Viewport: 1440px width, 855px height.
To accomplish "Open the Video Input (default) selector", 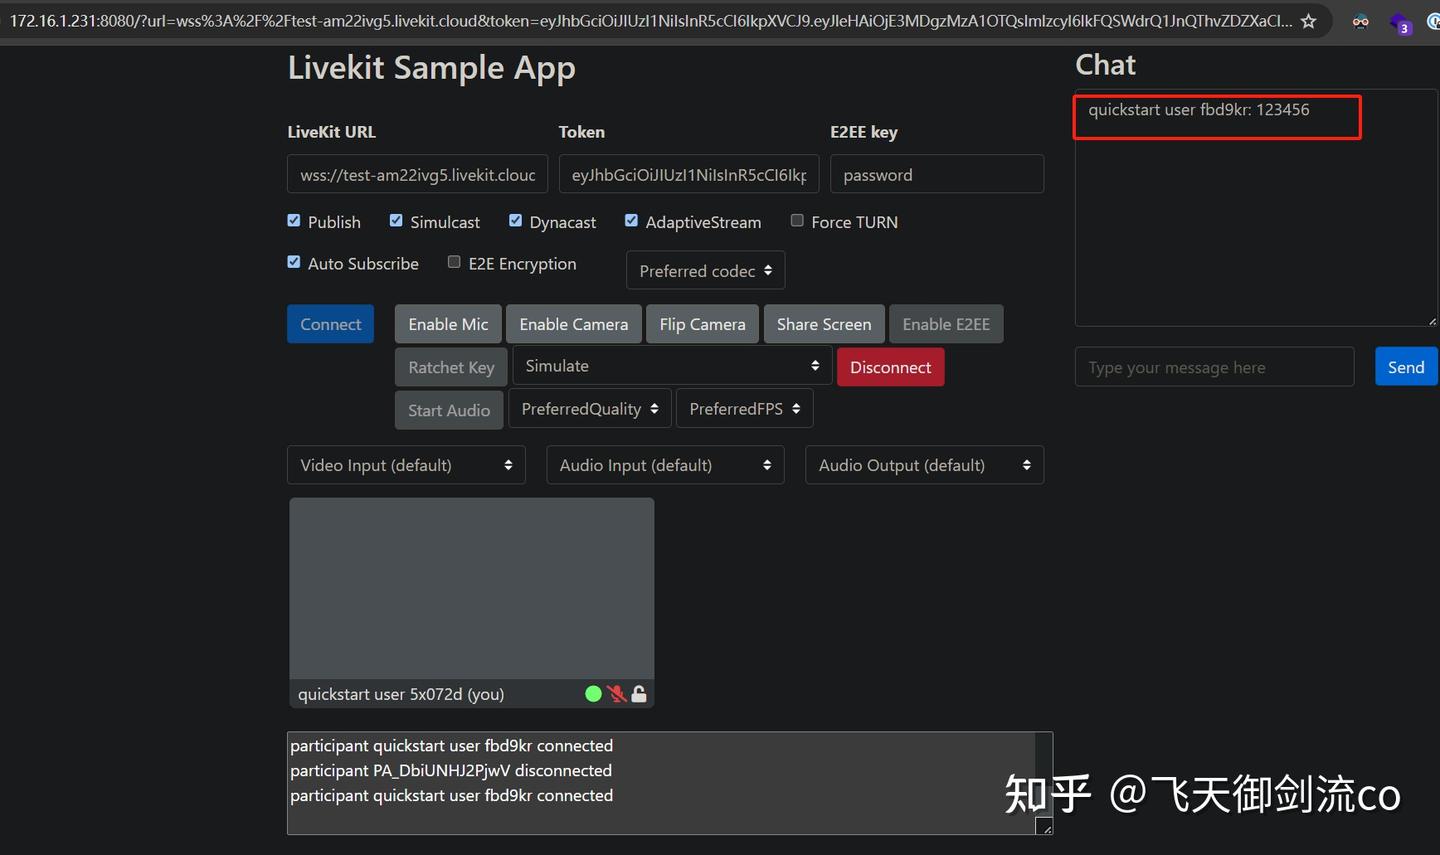I will coord(406,465).
